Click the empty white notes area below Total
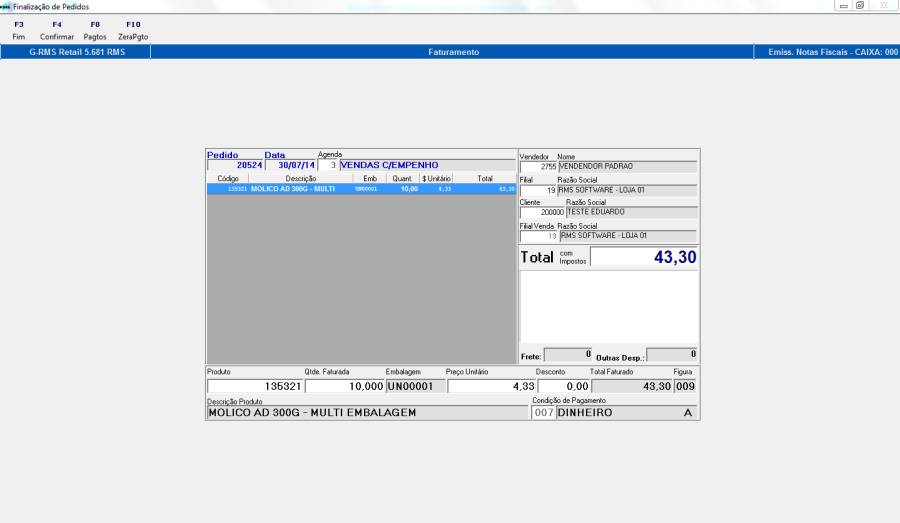Screen dimensions: 900x523 pos(609,307)
